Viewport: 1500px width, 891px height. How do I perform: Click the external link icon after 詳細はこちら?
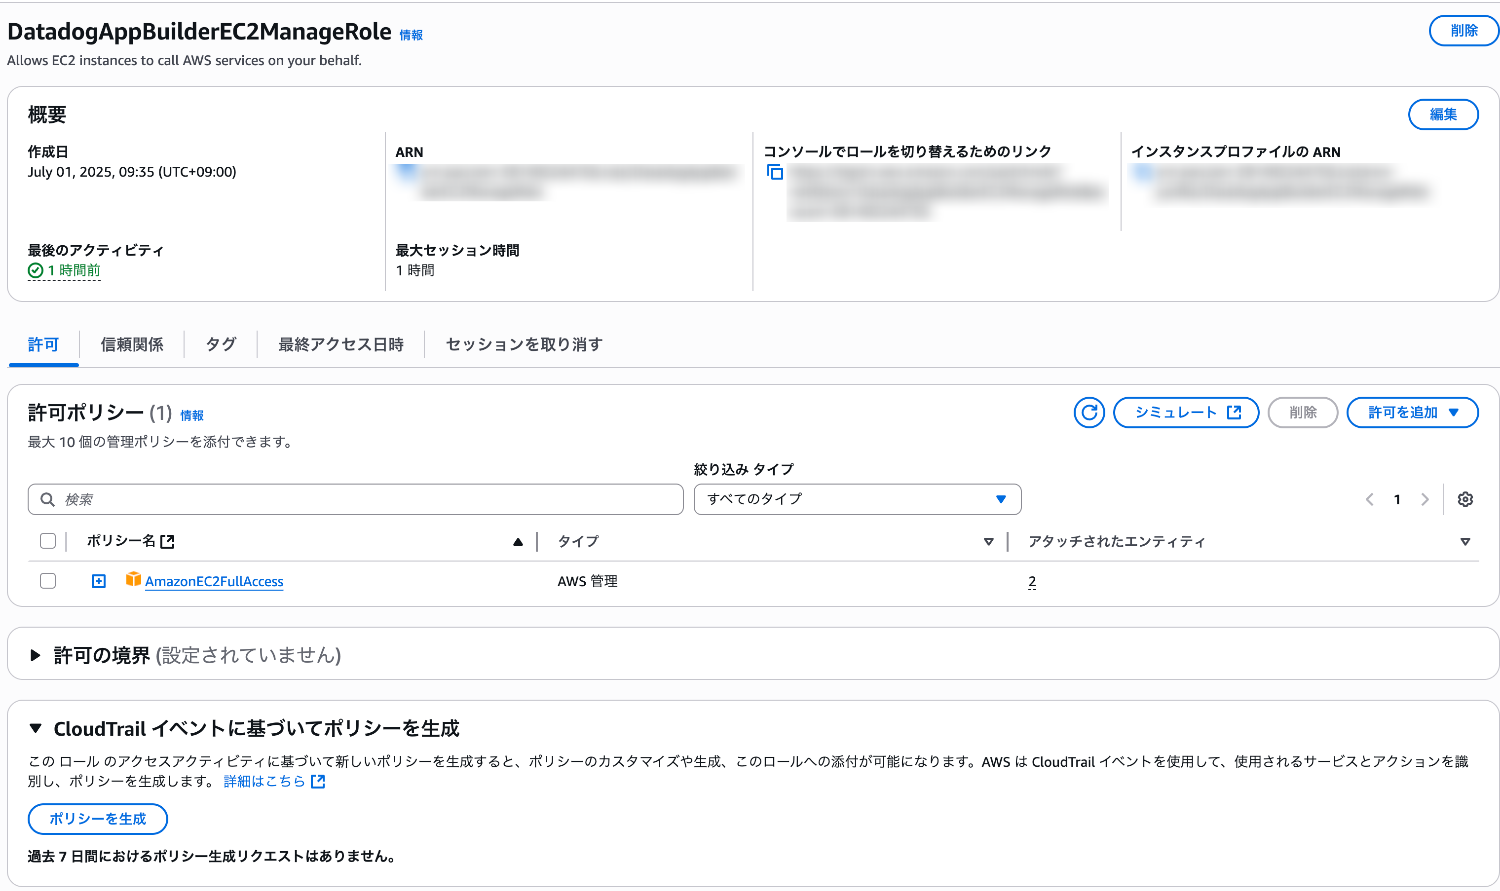click(x=318, y=781)
